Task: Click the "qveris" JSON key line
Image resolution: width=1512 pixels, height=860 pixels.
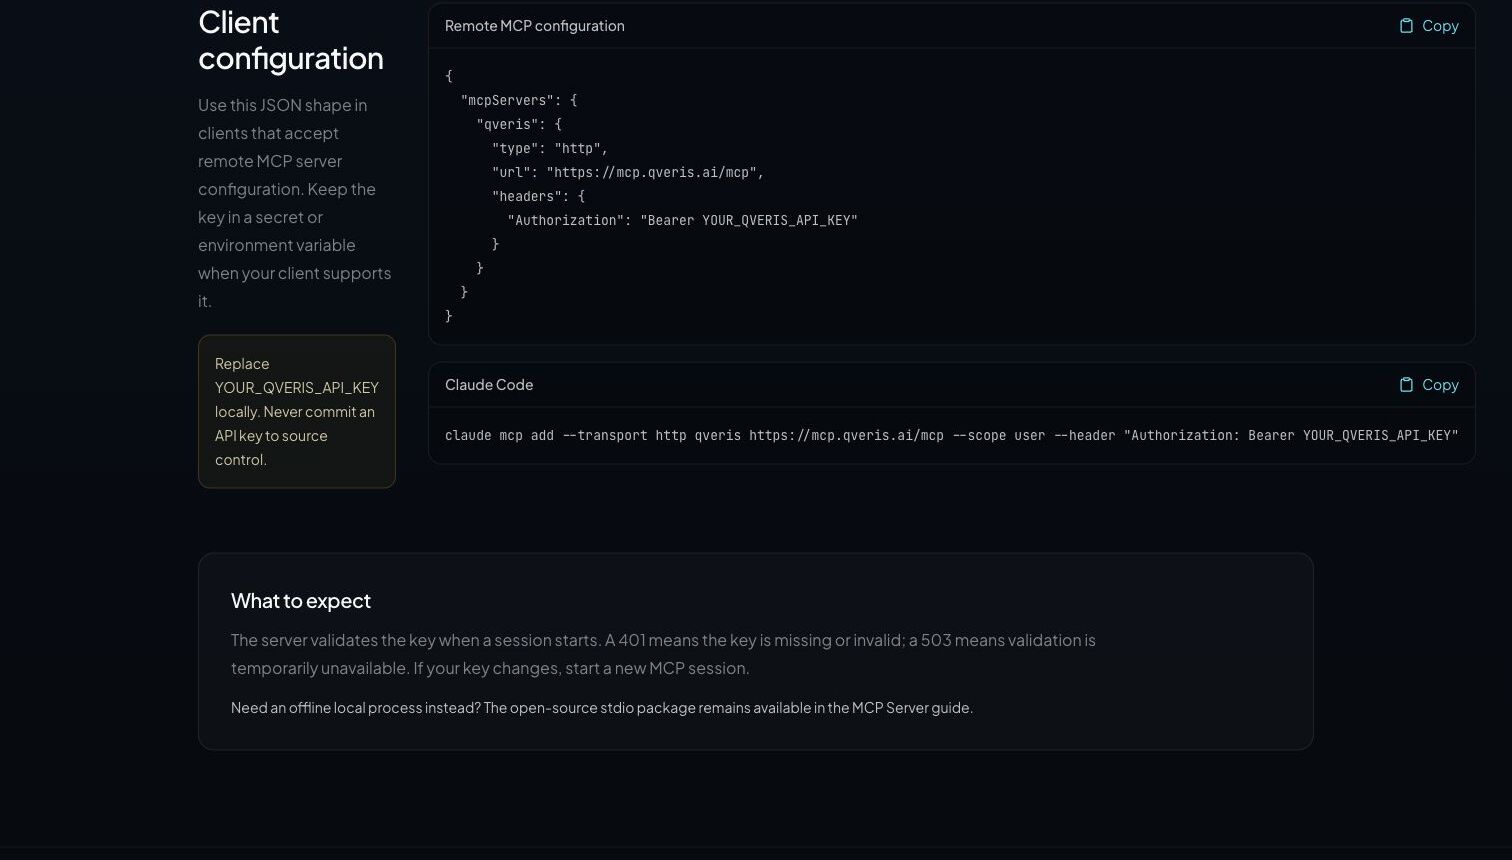Action: [519, 124]
